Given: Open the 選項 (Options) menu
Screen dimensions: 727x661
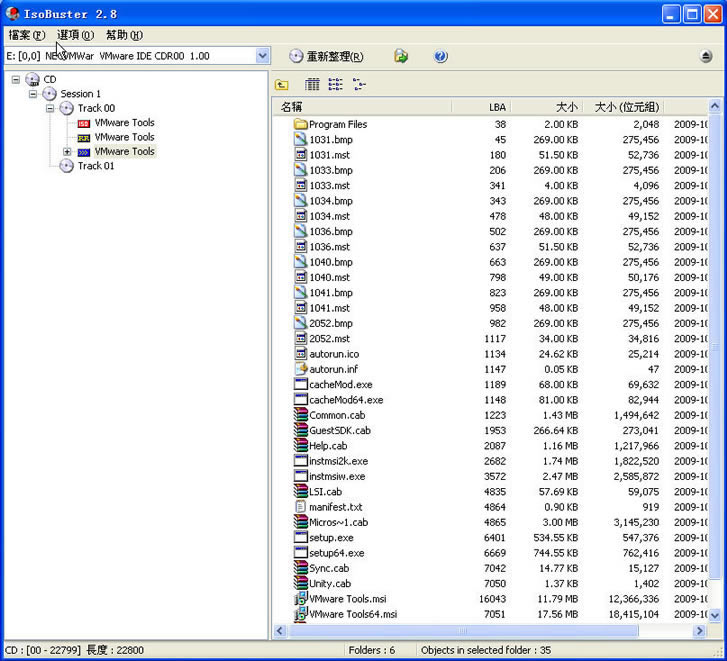Looking at the screenshot, I should coord(75,35).
